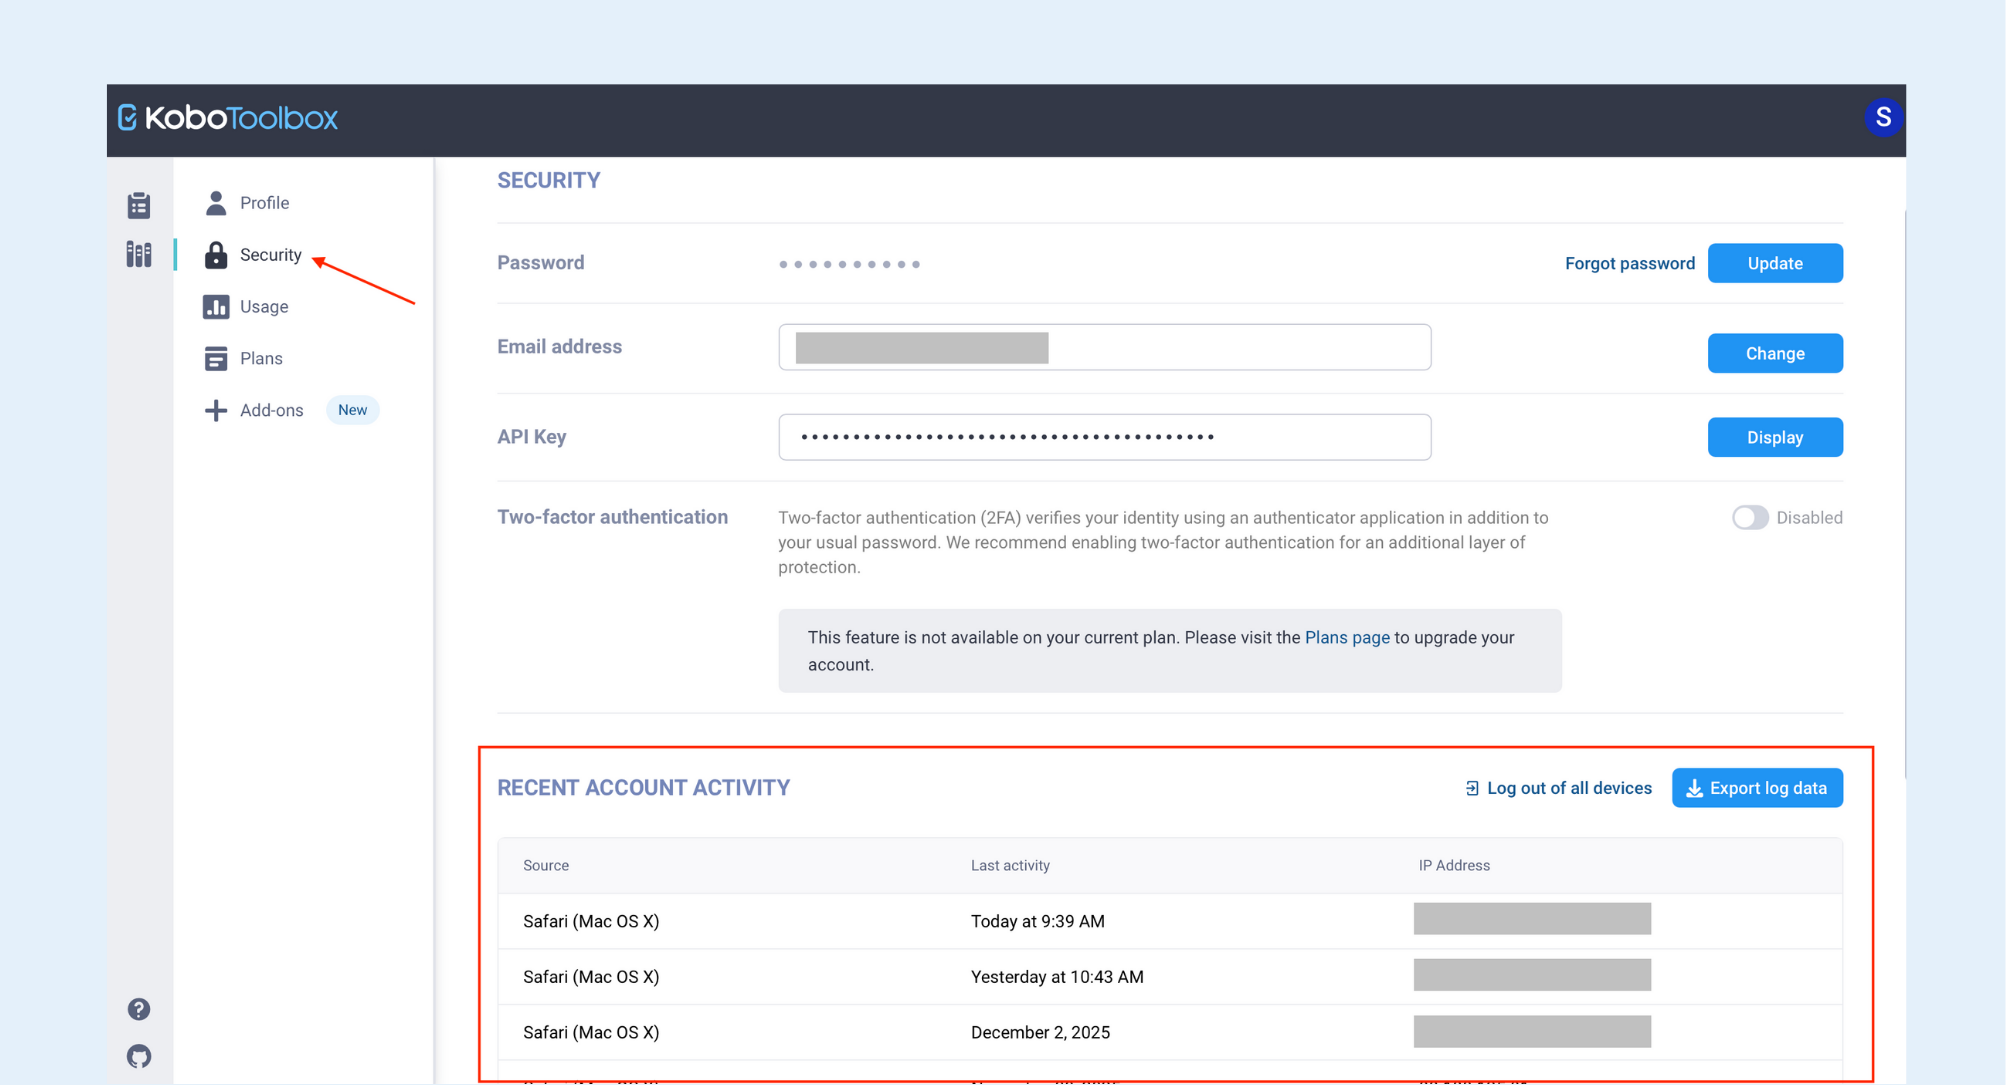Go to the Usage section

264,307
